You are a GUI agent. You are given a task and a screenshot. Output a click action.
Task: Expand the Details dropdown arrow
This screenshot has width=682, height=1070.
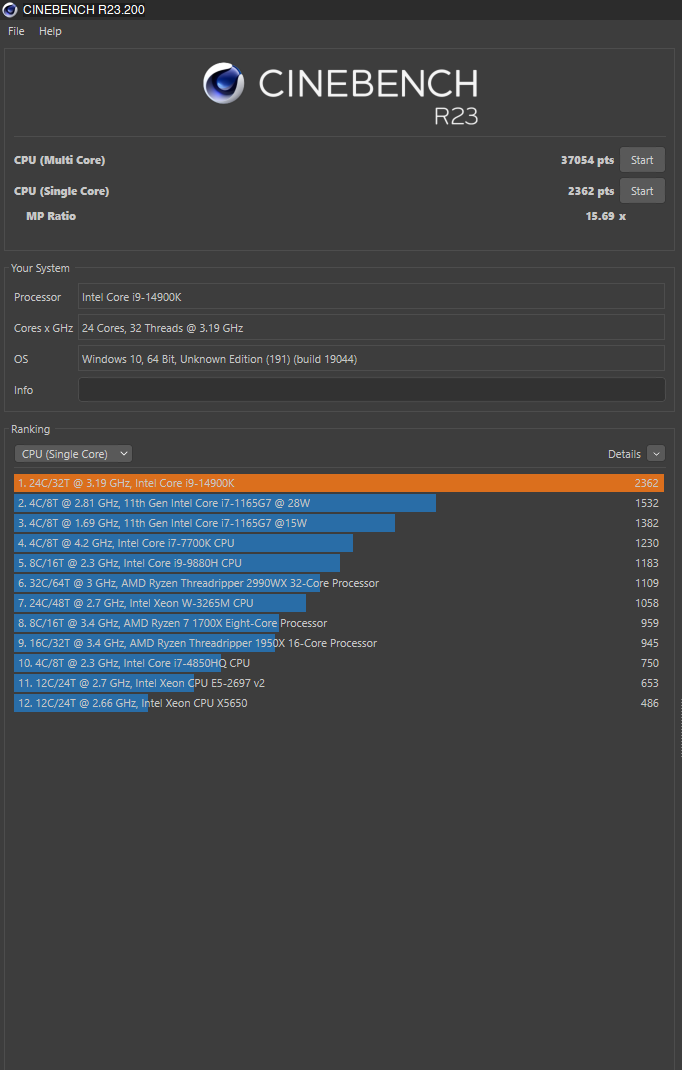click(655, 454)
